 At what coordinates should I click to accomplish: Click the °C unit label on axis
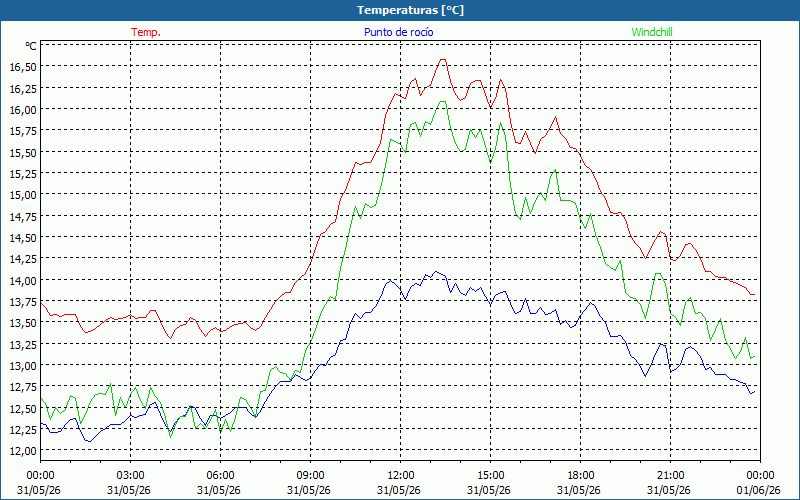coord(31,46)
